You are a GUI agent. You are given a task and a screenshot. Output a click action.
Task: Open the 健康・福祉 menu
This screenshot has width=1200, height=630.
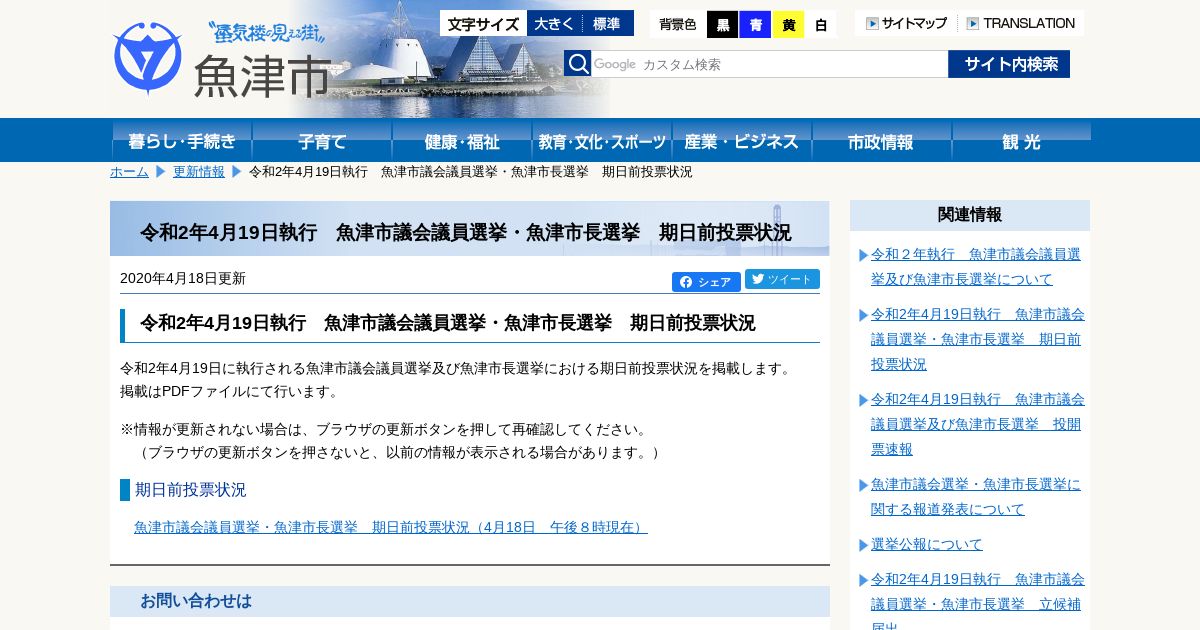tap(461, 140)
